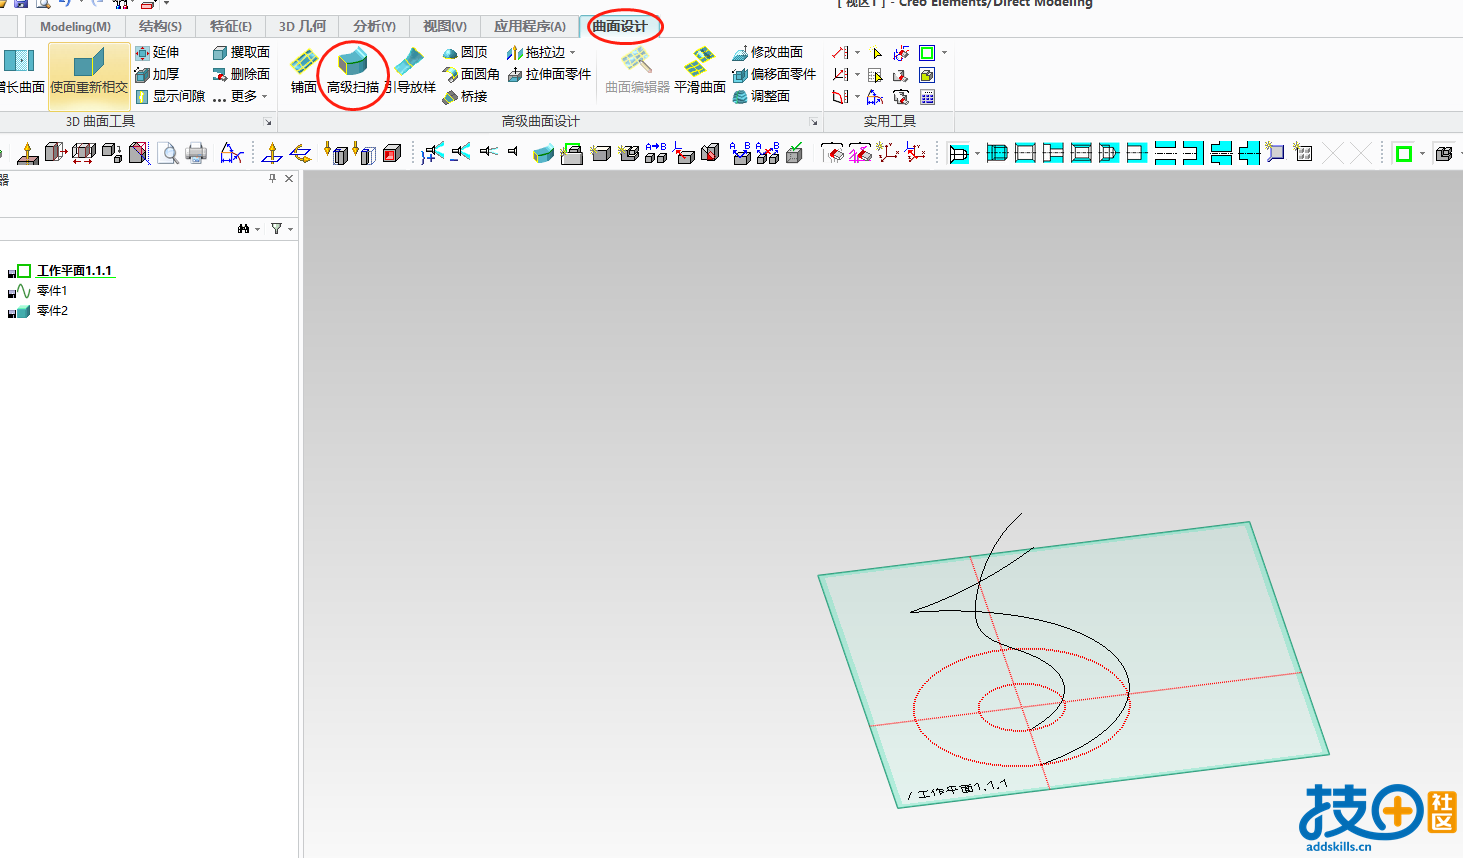Viewport: 1463px width, 858px height.
Task: Click the new workplane star icon
Action: coord(1274,153)
